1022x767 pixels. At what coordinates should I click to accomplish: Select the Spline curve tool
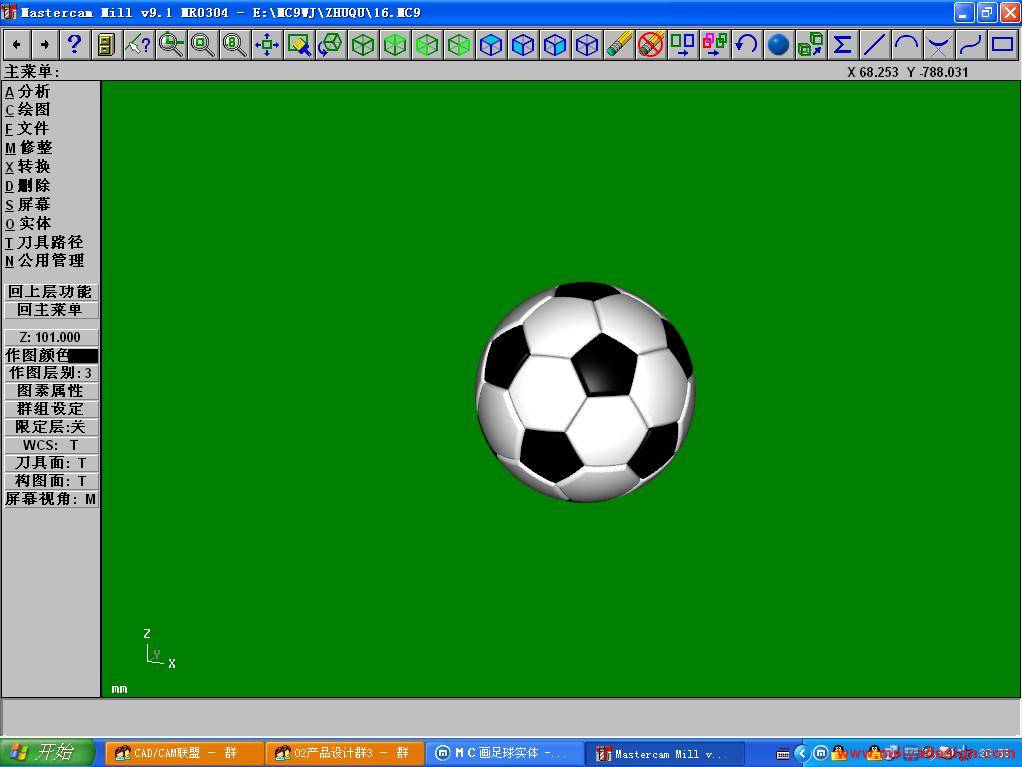click(x=971, y=44)
